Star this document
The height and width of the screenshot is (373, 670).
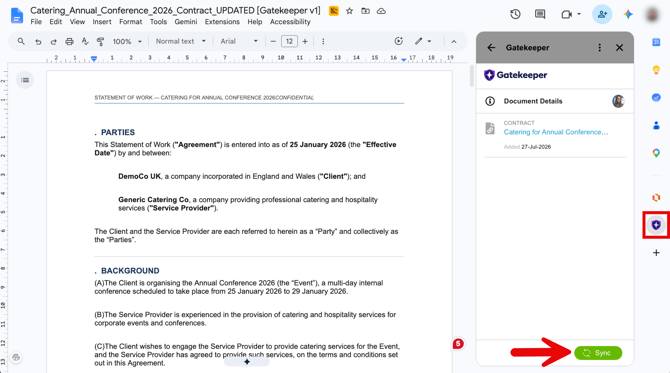pos(350,11)
